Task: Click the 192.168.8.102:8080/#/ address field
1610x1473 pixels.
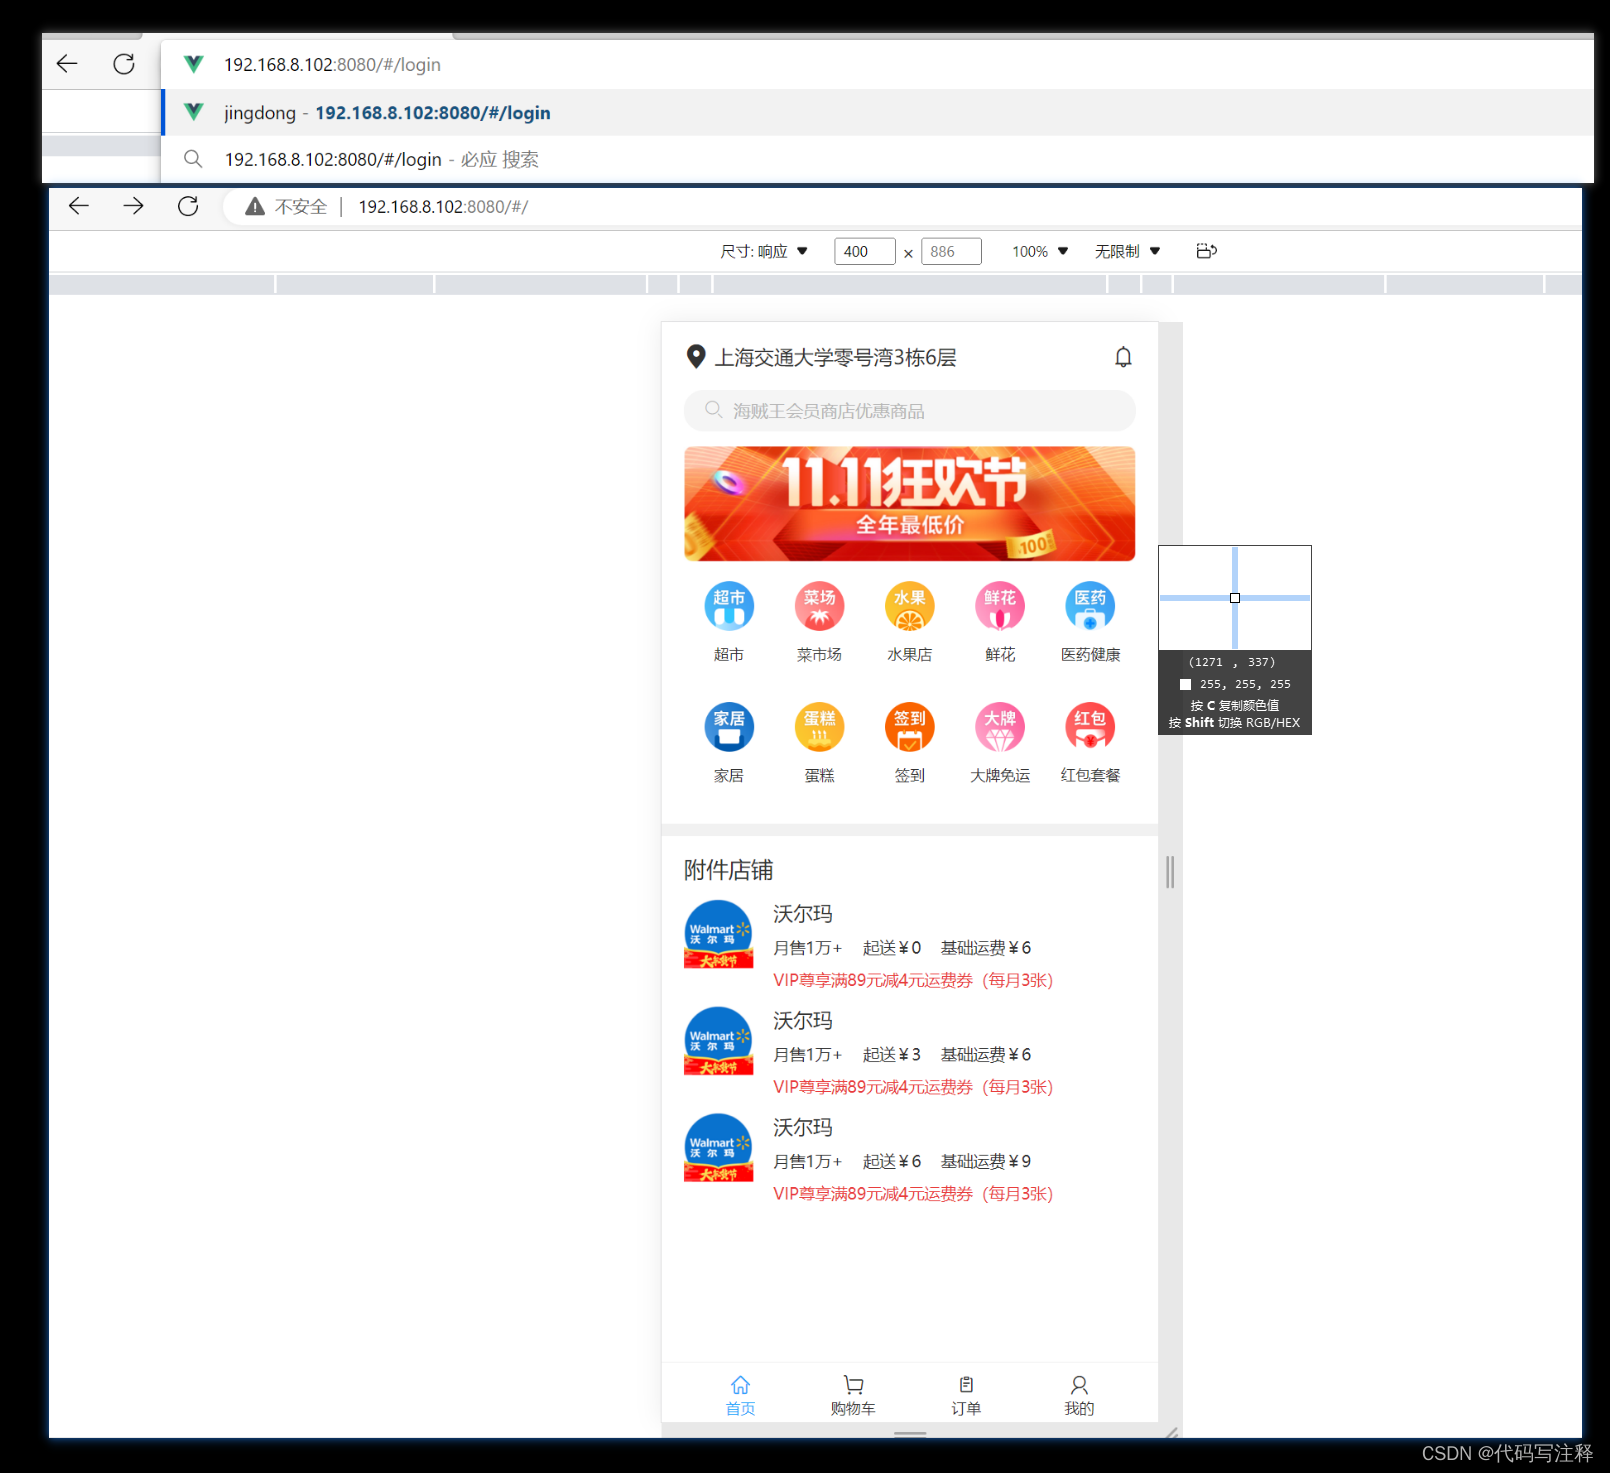Action: [x=443, y=207]
